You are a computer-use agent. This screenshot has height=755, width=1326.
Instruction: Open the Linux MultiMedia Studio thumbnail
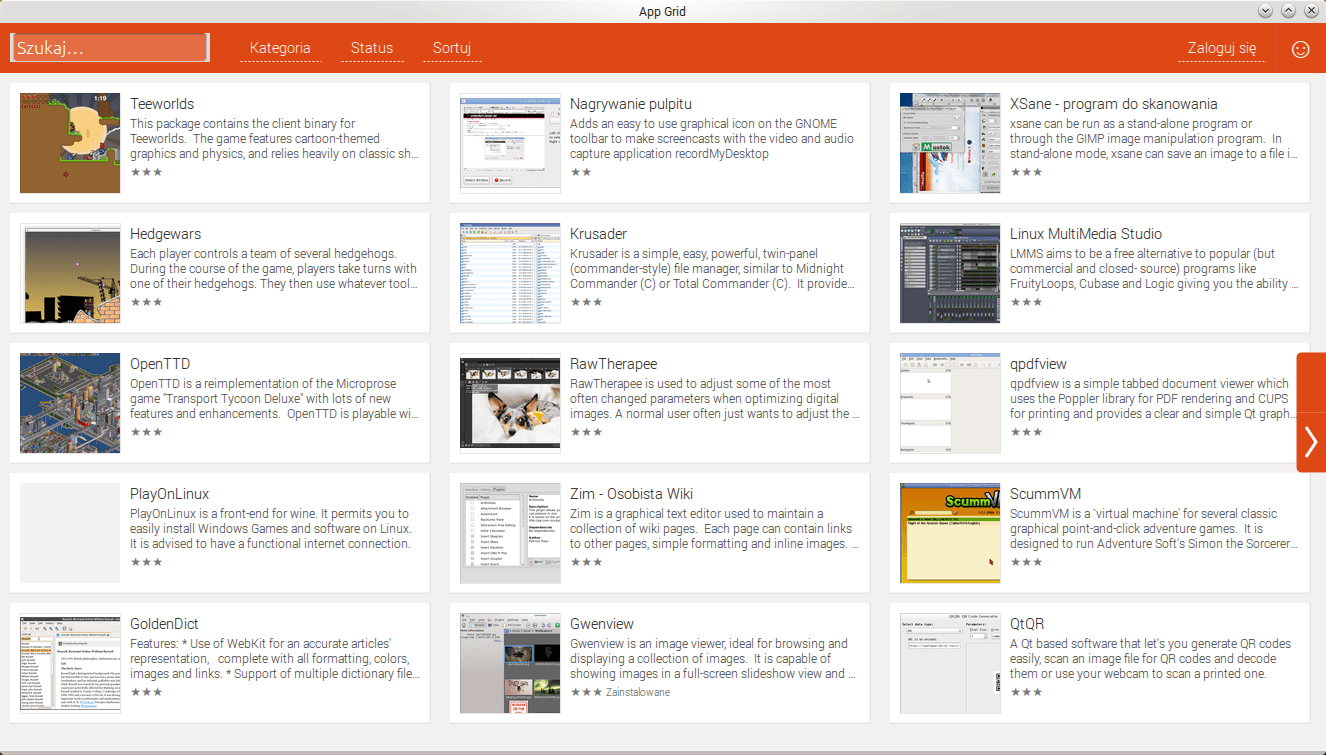(950, 273)
